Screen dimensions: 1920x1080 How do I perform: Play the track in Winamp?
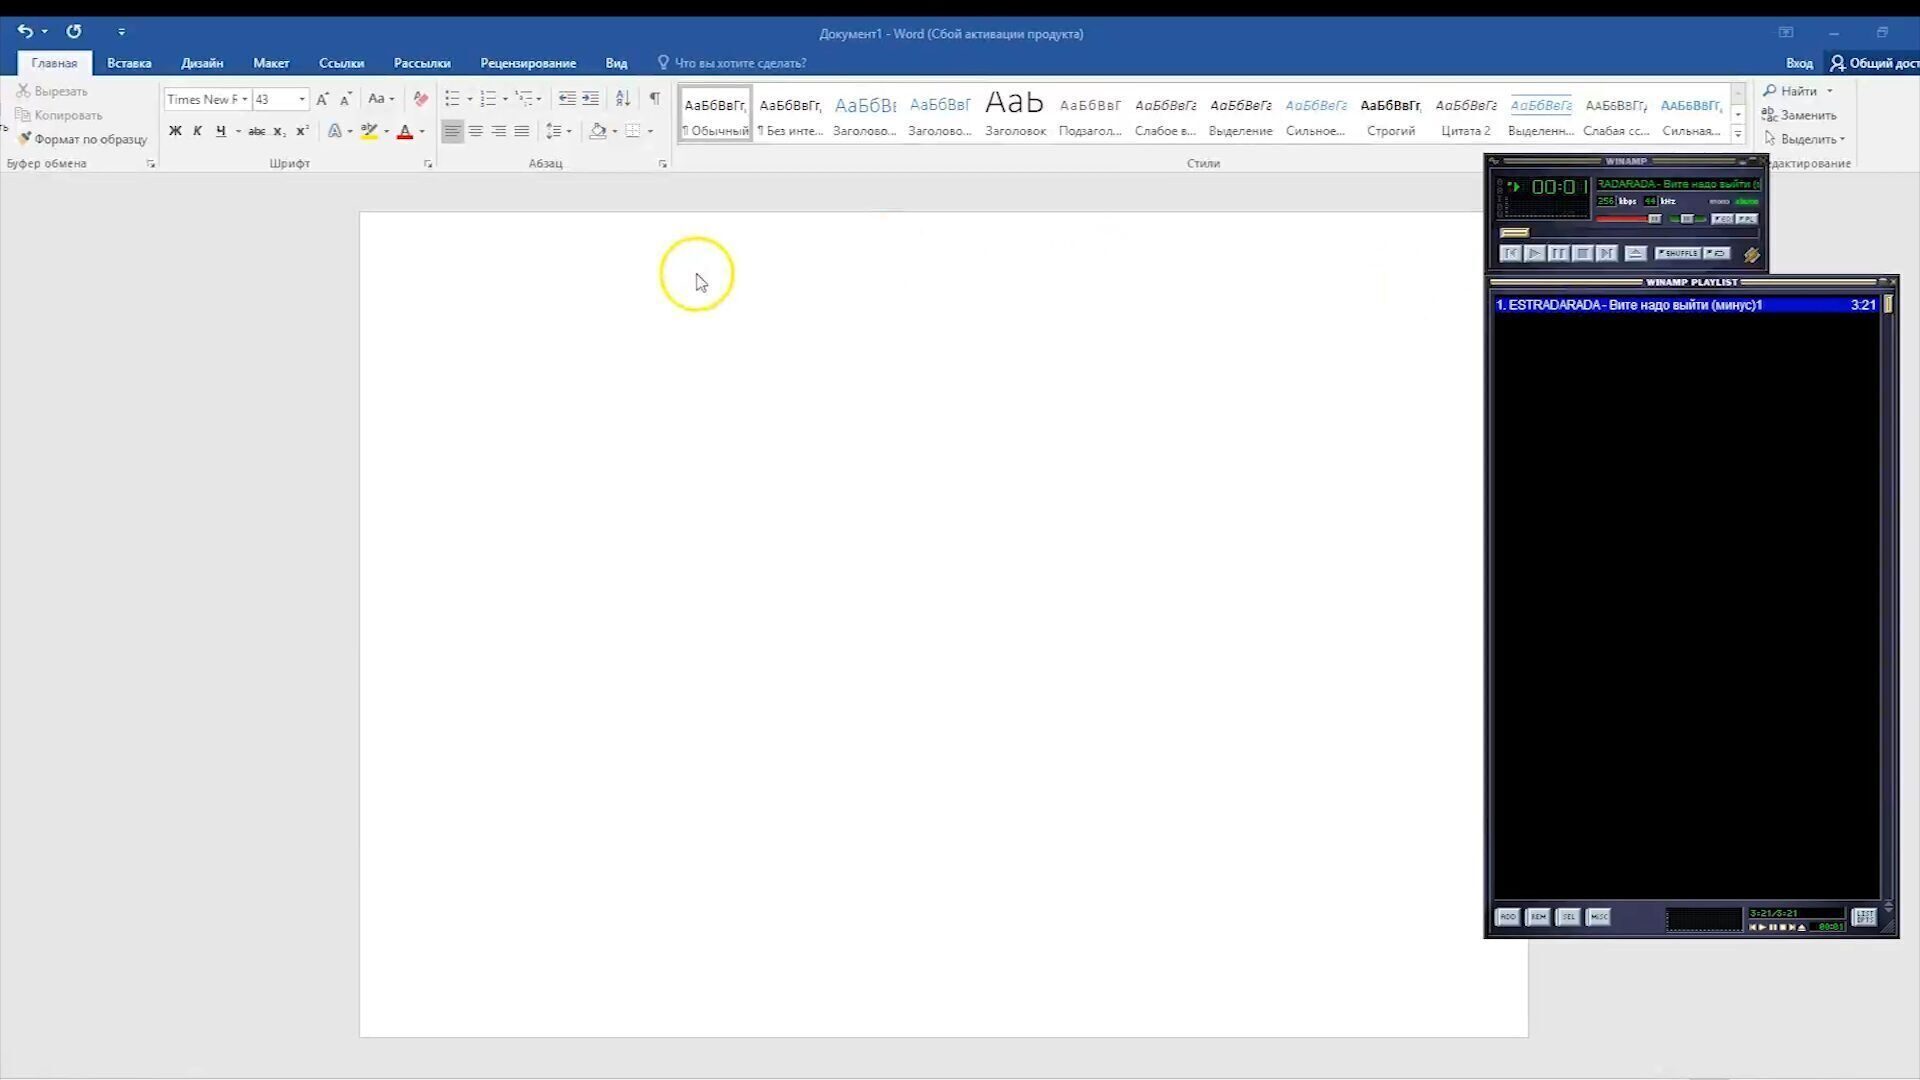1534,254
